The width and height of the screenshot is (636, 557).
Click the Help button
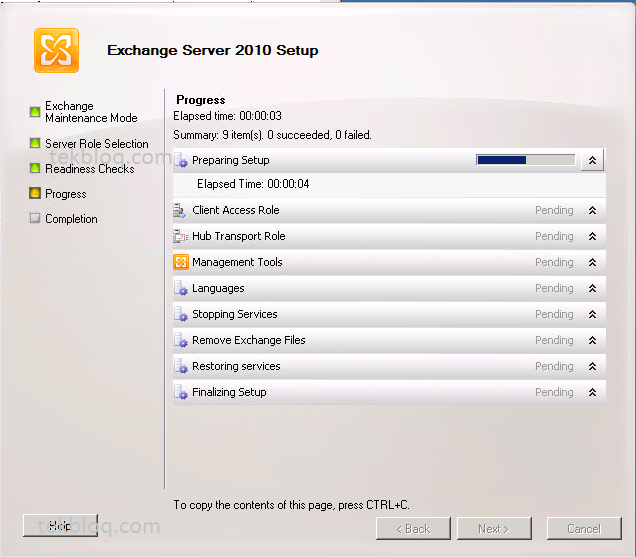tap(60, 525)
